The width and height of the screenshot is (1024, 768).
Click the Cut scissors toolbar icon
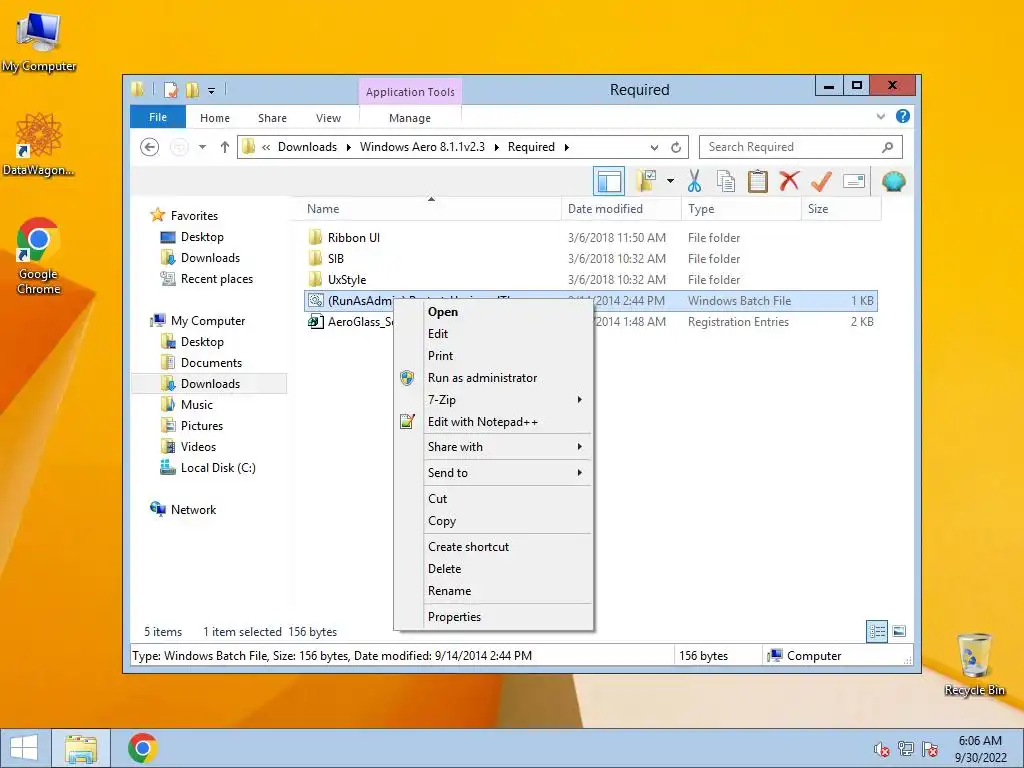pos(694,181)
